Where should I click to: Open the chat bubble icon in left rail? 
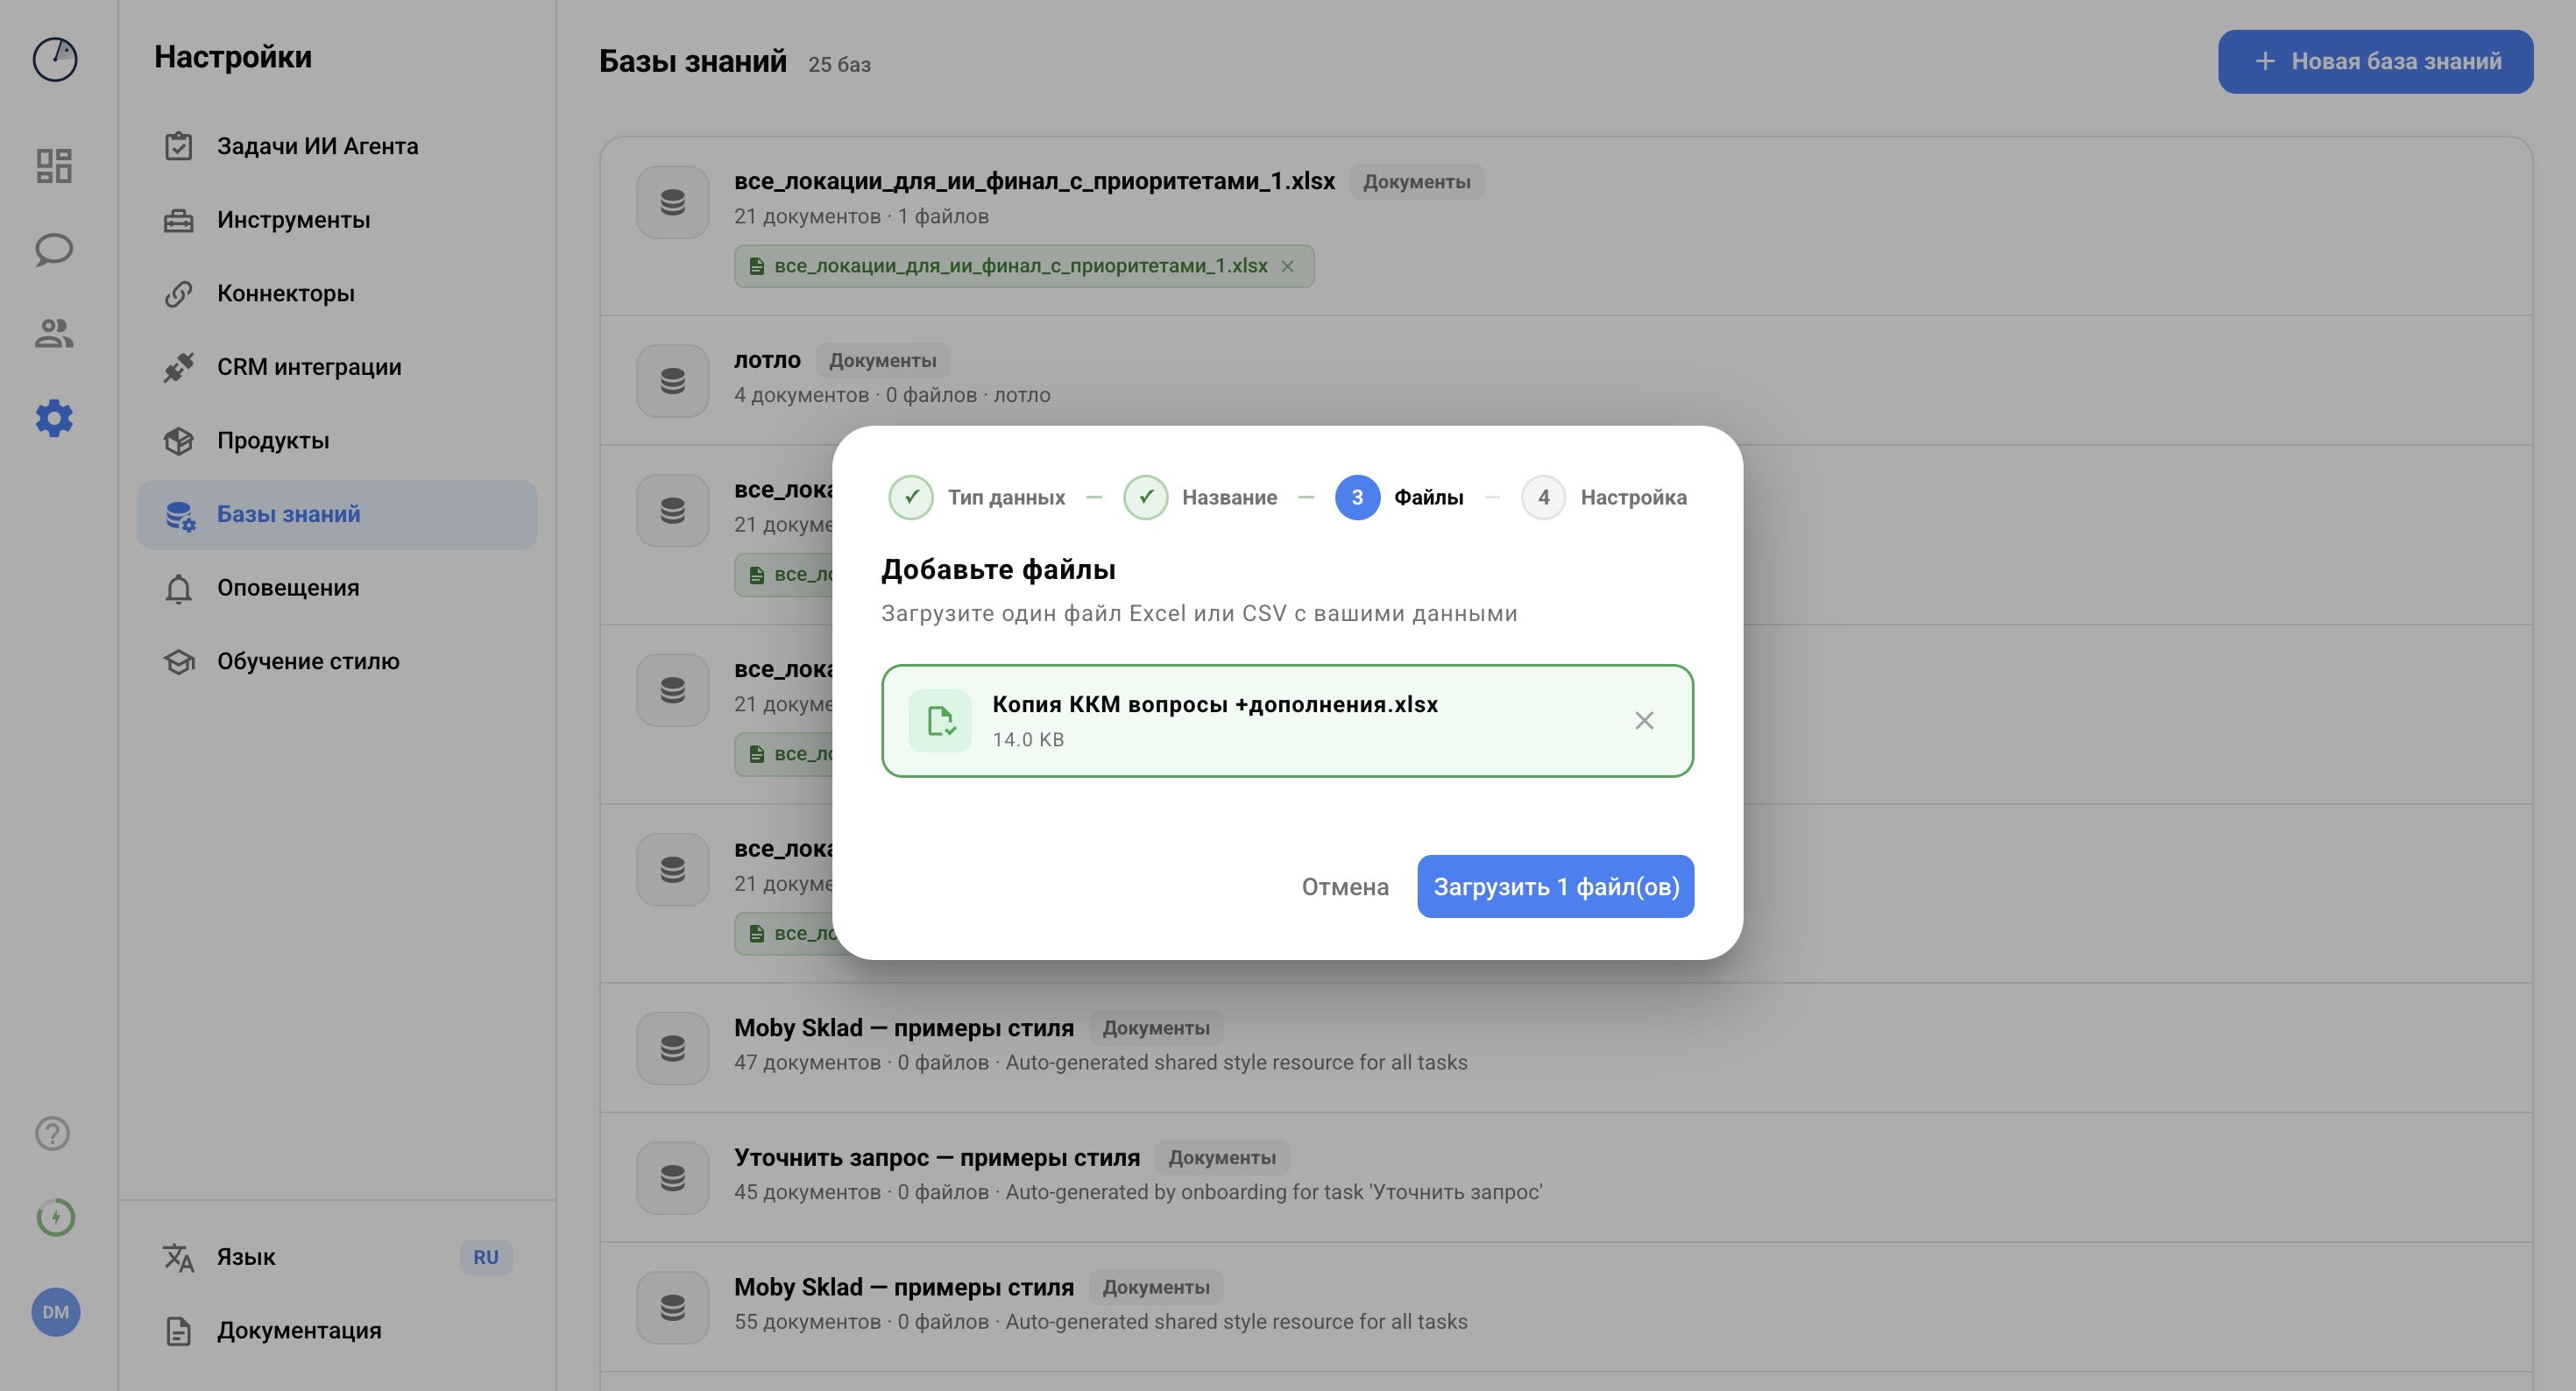click(54, 250)
